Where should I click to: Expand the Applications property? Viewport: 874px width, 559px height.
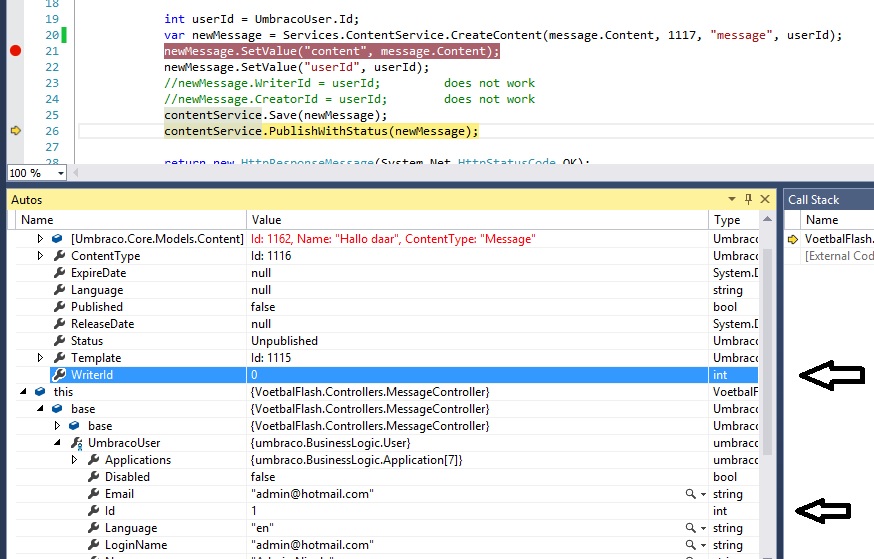click(x=74, y=460)
